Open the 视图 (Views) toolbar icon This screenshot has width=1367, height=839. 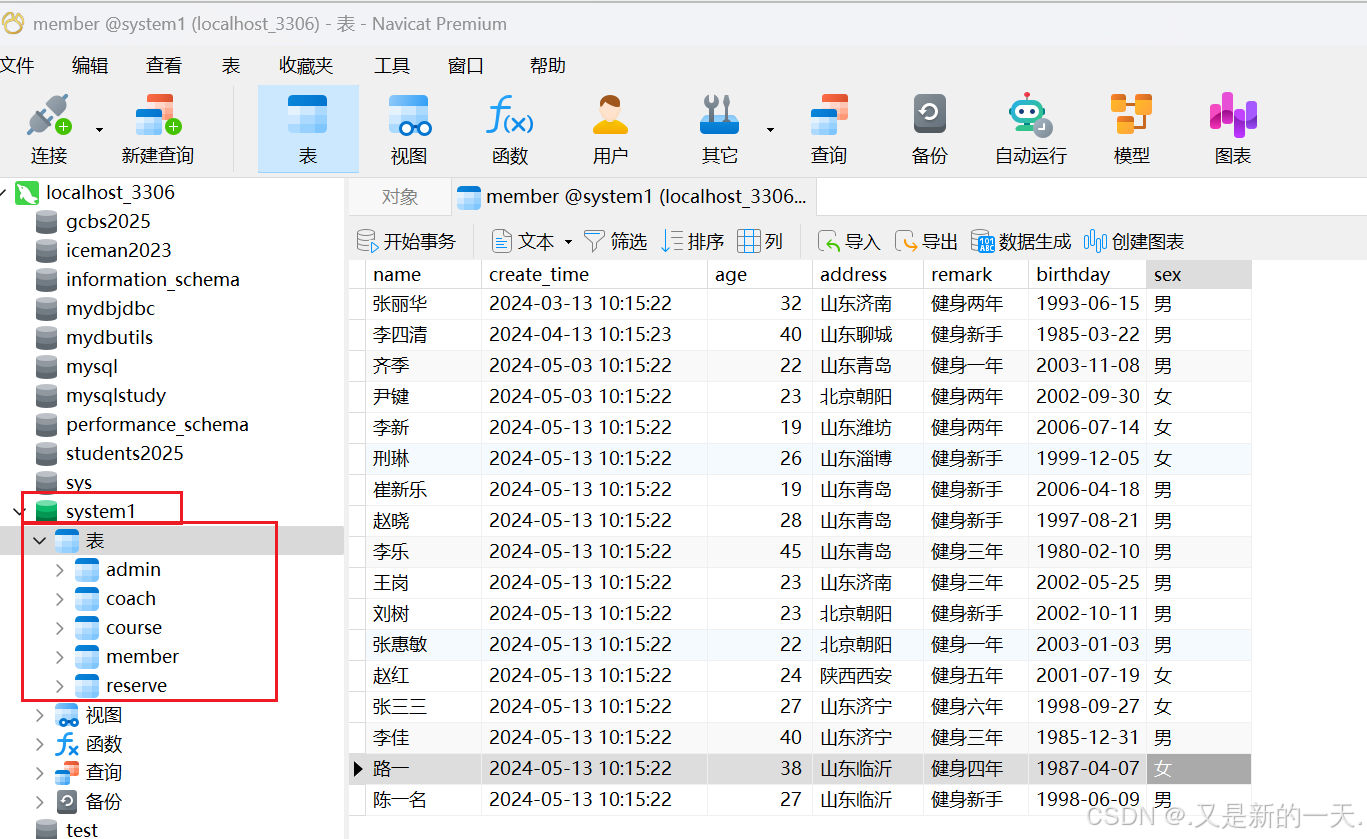408,128
